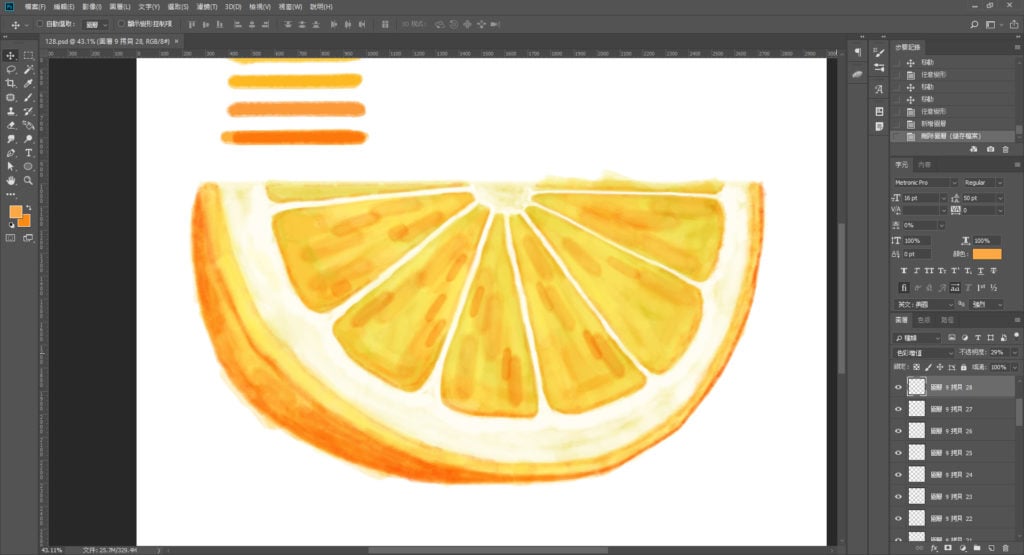Select the Crop tool
The width and height of the screenshot is (1024, 555).
pos(10,83)
